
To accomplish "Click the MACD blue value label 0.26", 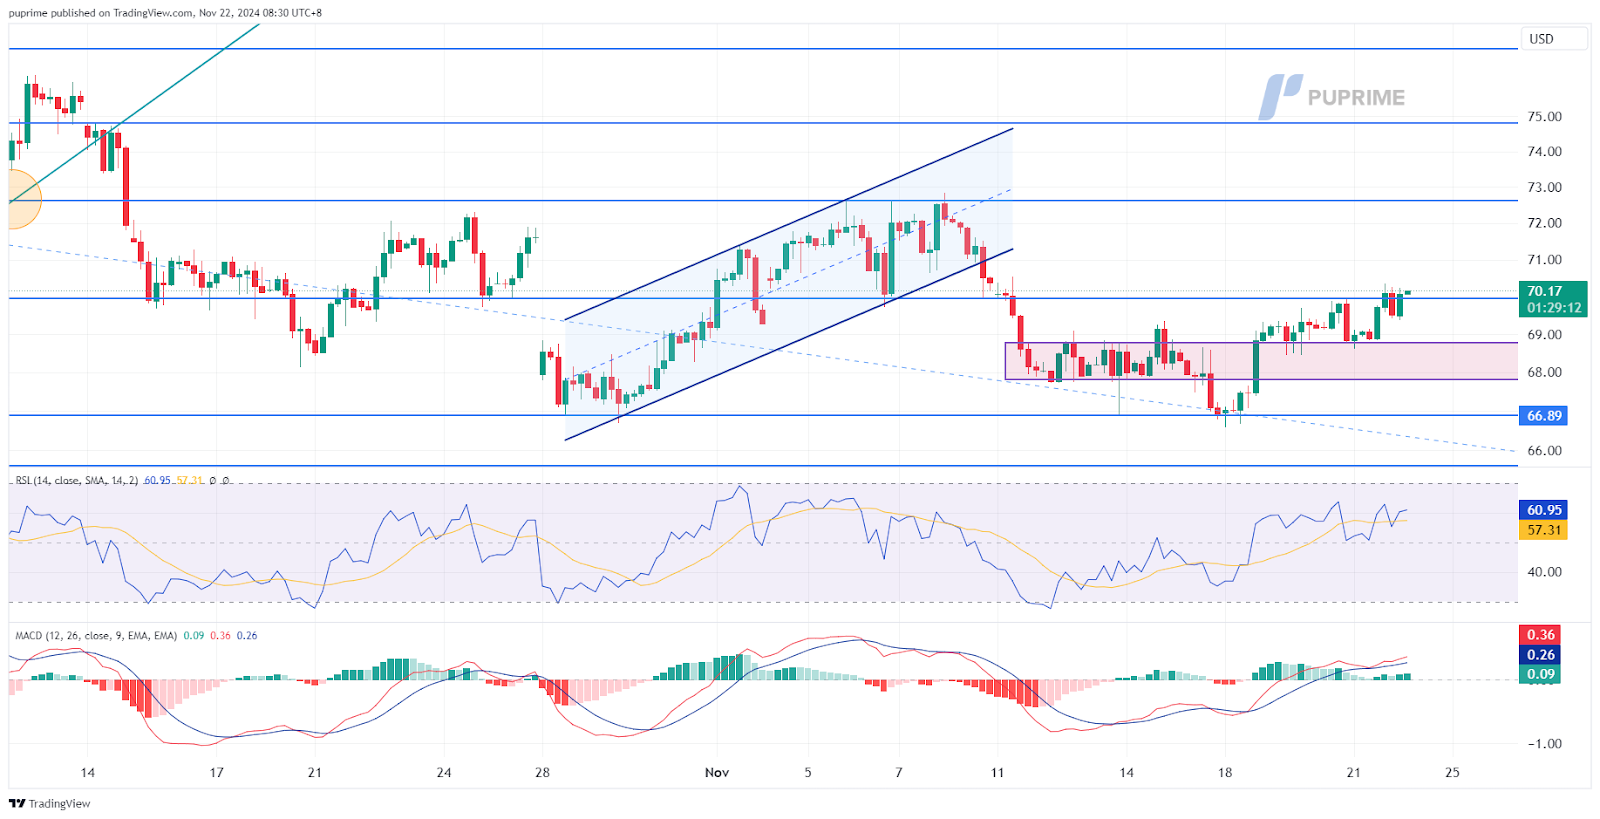I will (1541, 655).
